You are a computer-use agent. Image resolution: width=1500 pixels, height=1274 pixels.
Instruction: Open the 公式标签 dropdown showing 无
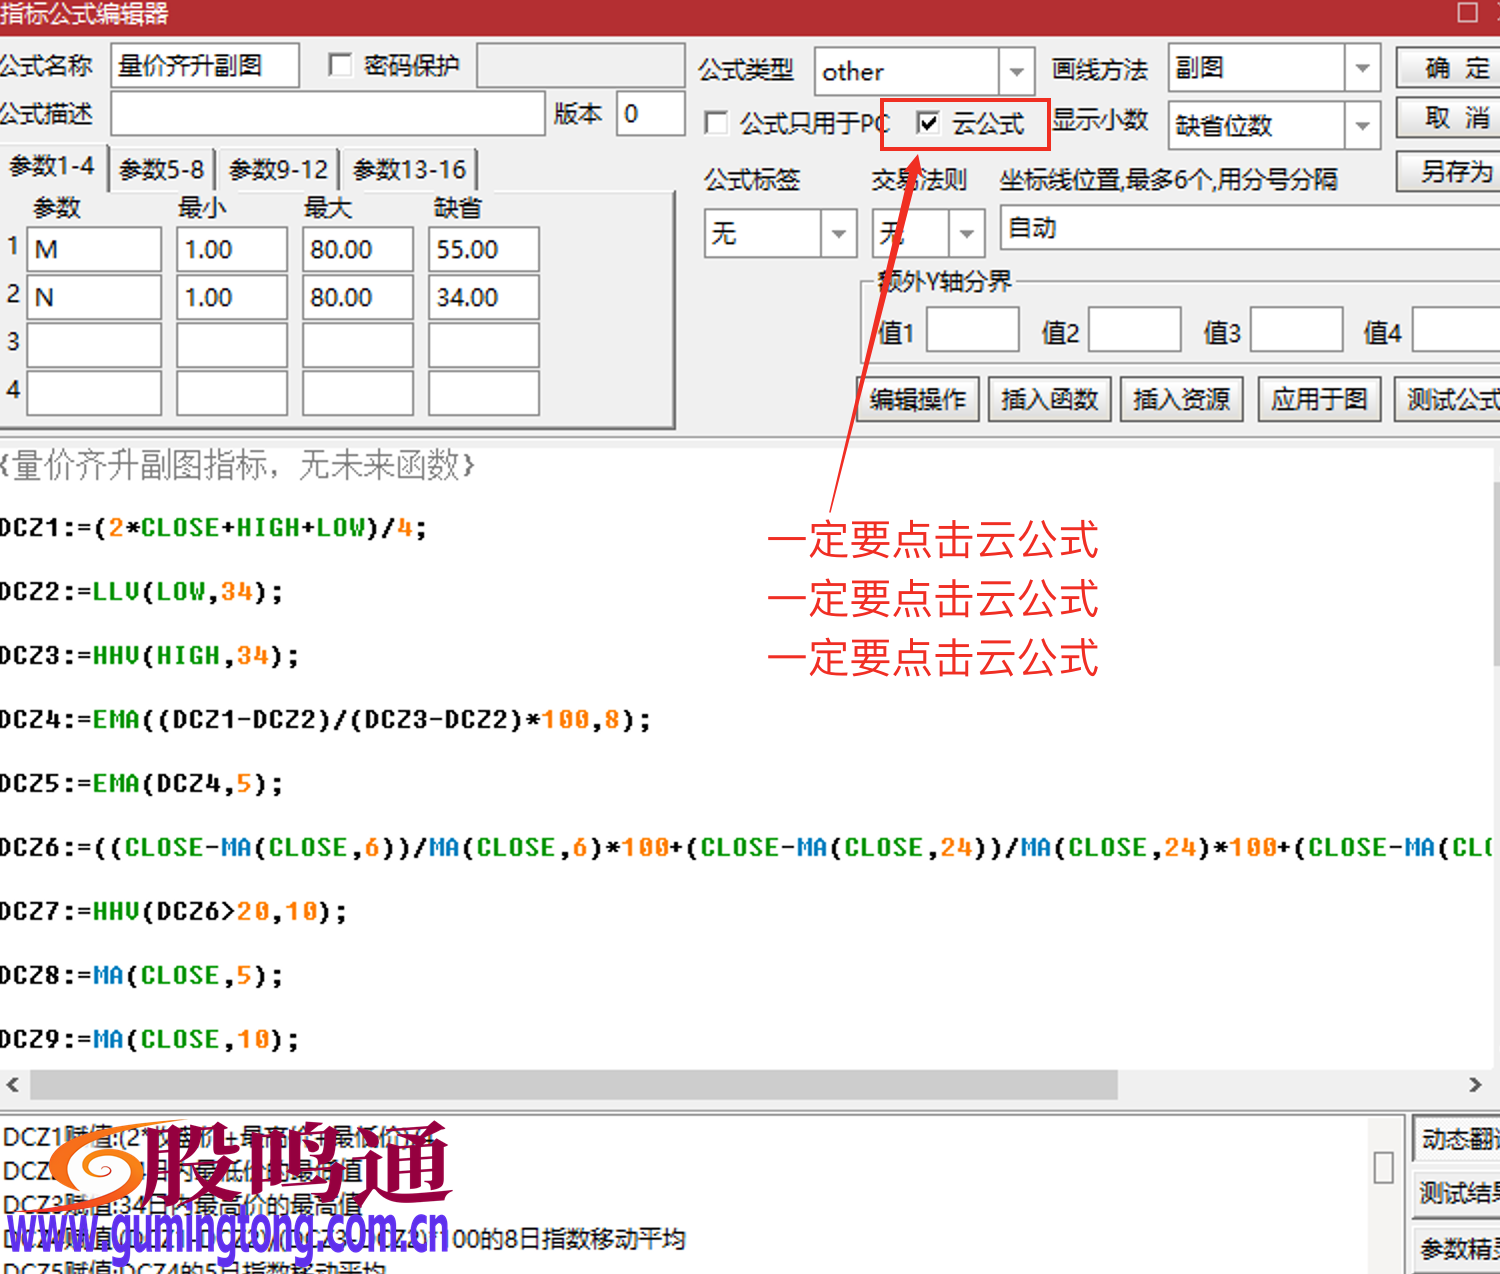[838, 232]
